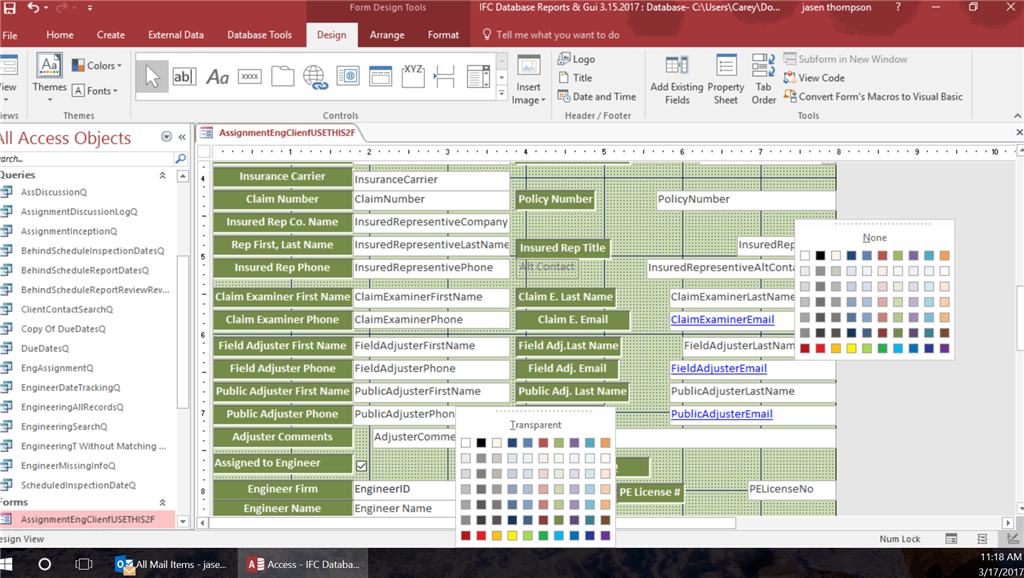The height and width of the screenshot is (578, 1024).
Task: Click Add Existing Fields icon
Action: click(677, 80)
